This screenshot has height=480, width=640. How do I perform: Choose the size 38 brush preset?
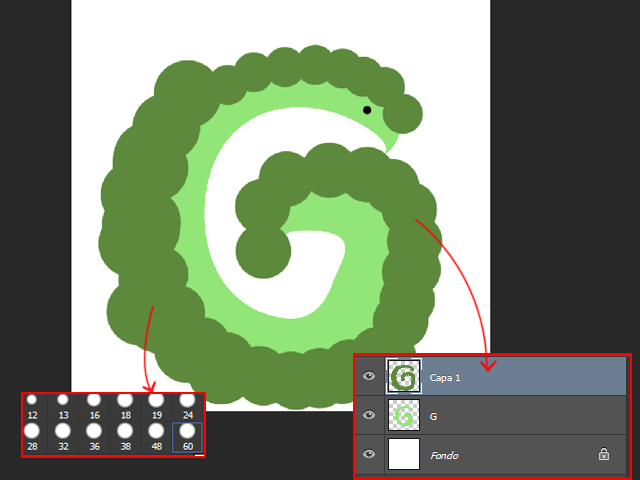pyautogui.click(x=125, y=437)
